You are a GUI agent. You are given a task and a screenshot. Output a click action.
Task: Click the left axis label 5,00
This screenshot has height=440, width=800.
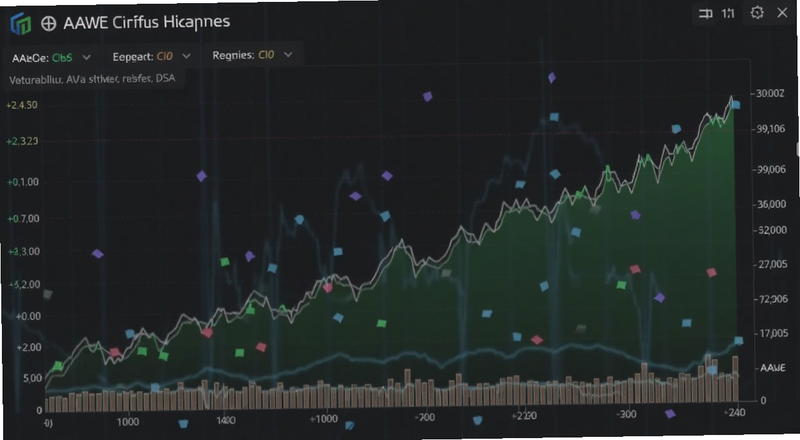click(32, 378)
